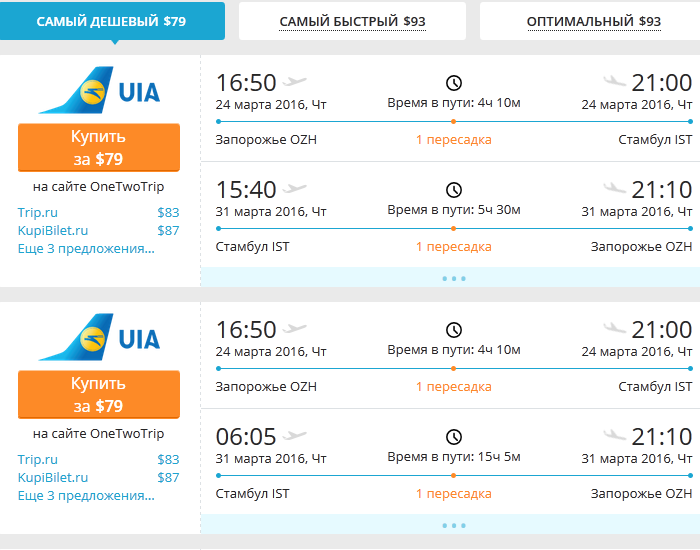The height and width of the screenshot is (550, 700).
Task: Click the clock icon on first outbound flight
Action: [454, 83]
